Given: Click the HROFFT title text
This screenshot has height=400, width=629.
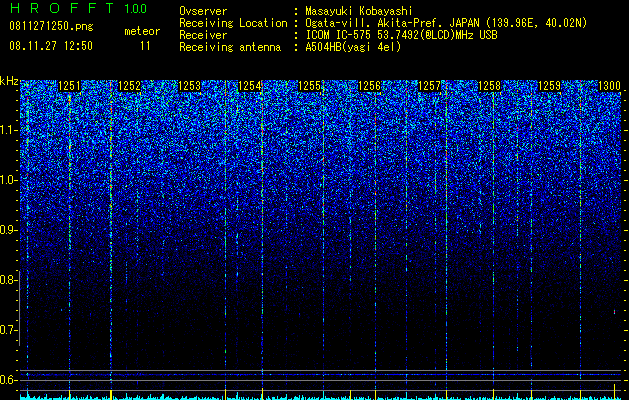Looking at the screenshot, I should click(61, 8).
